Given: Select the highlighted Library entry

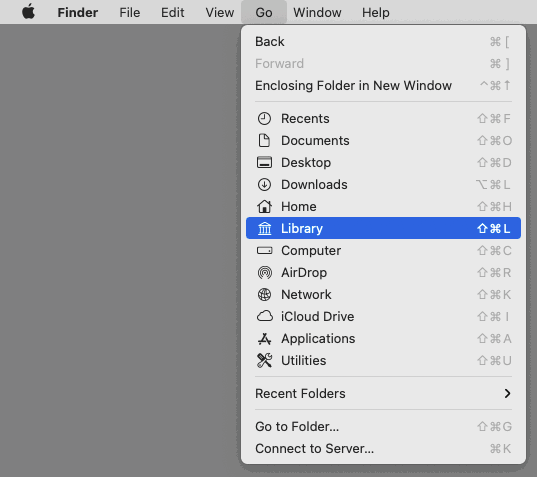Looking at the screenshot, I should [x=383, y=228].
